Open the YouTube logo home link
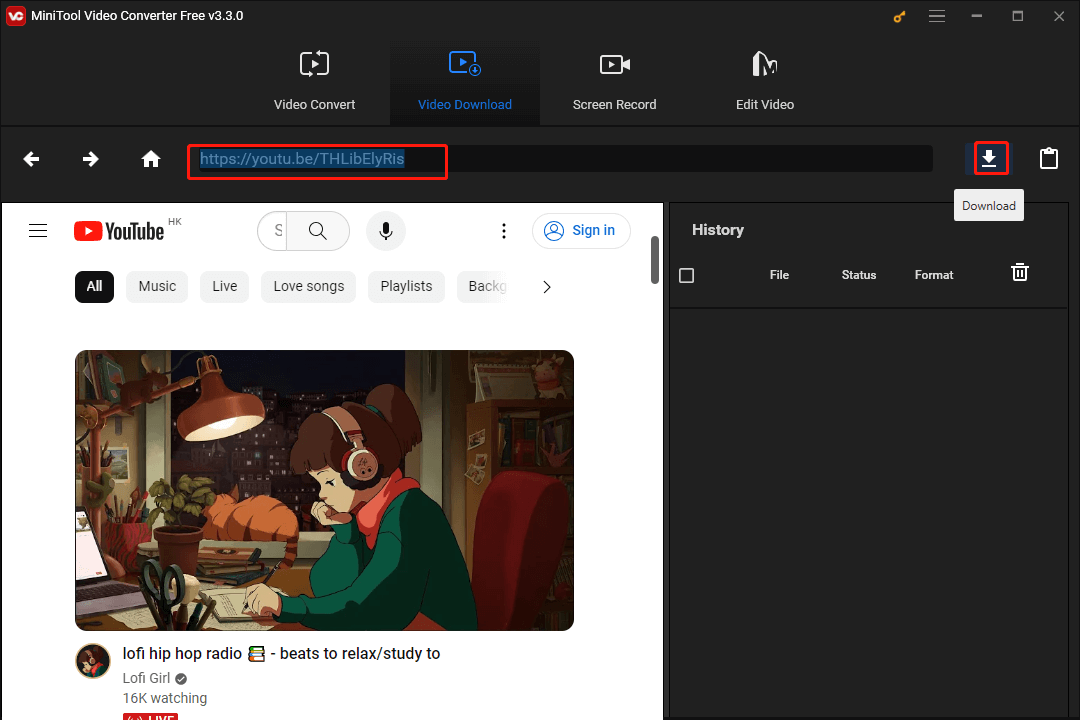This screenshot has height=720, width=1080. click(119, 231)
